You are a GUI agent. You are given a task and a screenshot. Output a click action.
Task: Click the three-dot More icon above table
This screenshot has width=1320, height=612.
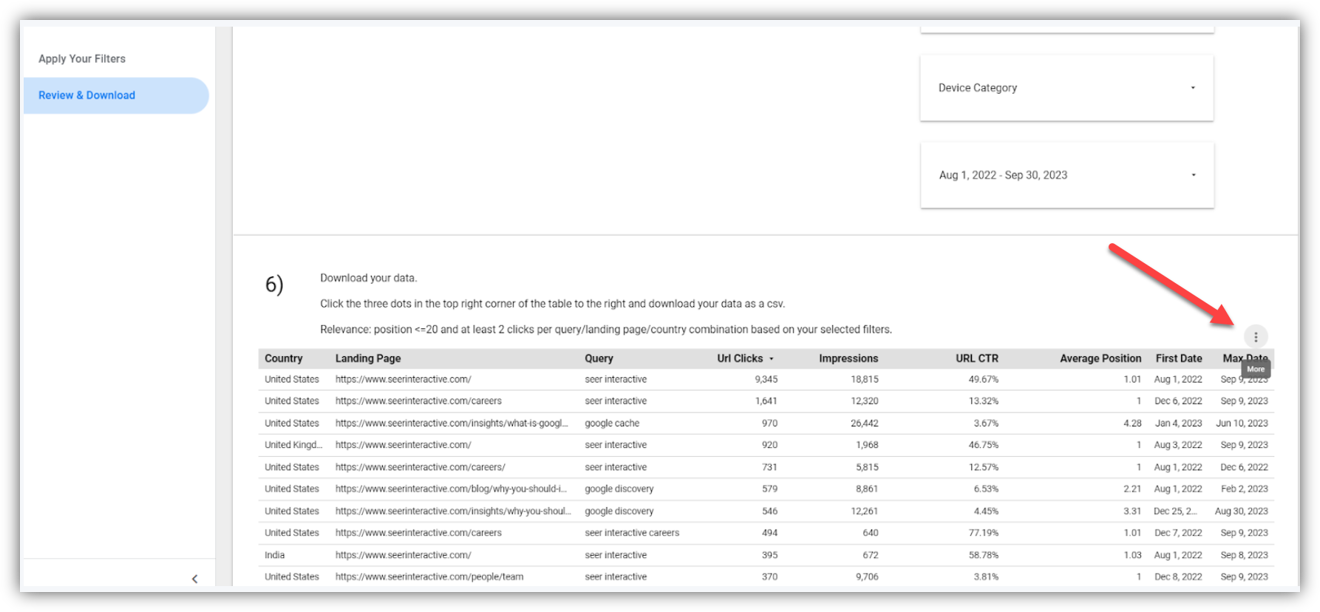(x=1256, y=337)
